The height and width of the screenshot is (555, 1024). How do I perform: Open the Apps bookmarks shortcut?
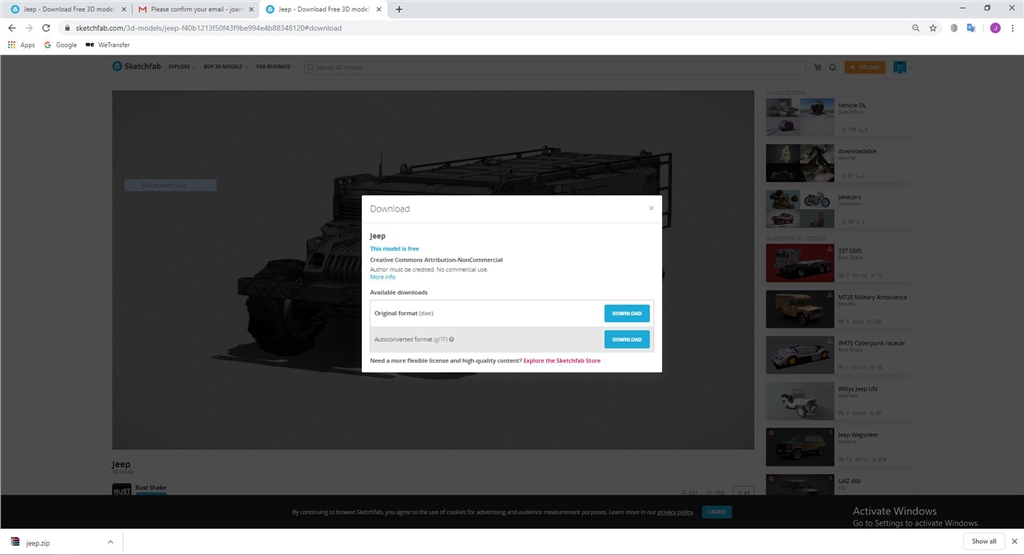[21, 45]
